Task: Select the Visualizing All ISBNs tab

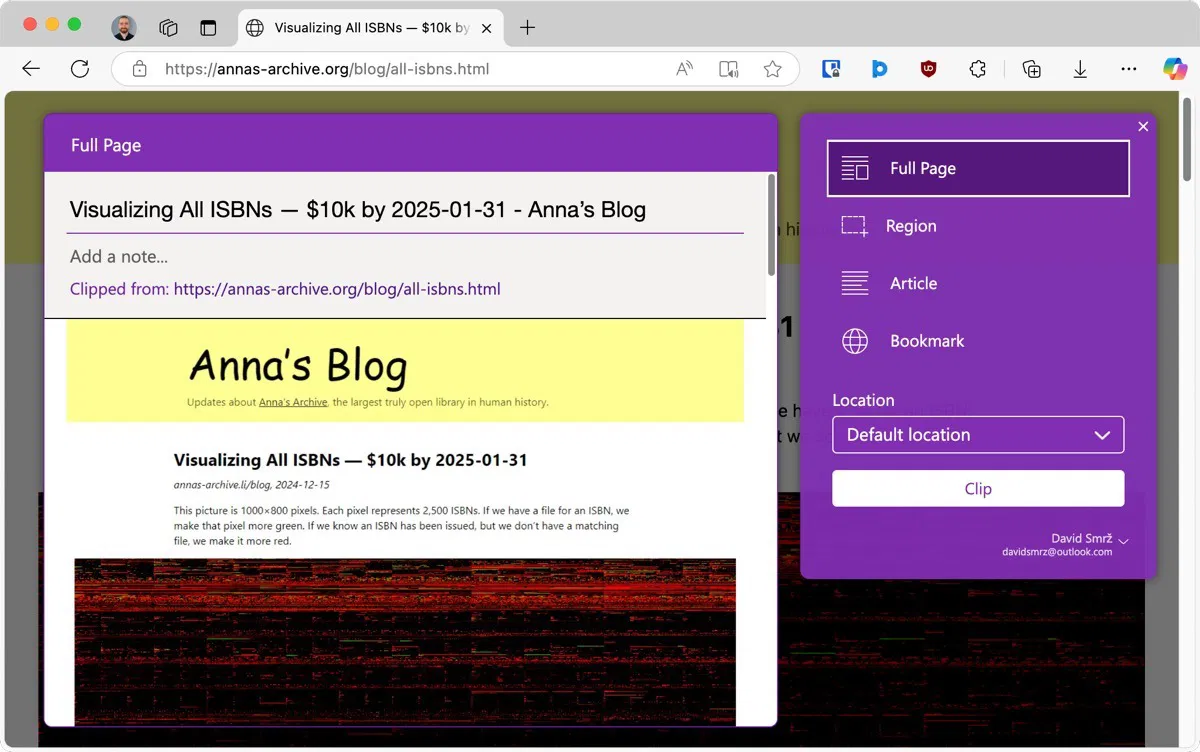Action: pos(370,27)
